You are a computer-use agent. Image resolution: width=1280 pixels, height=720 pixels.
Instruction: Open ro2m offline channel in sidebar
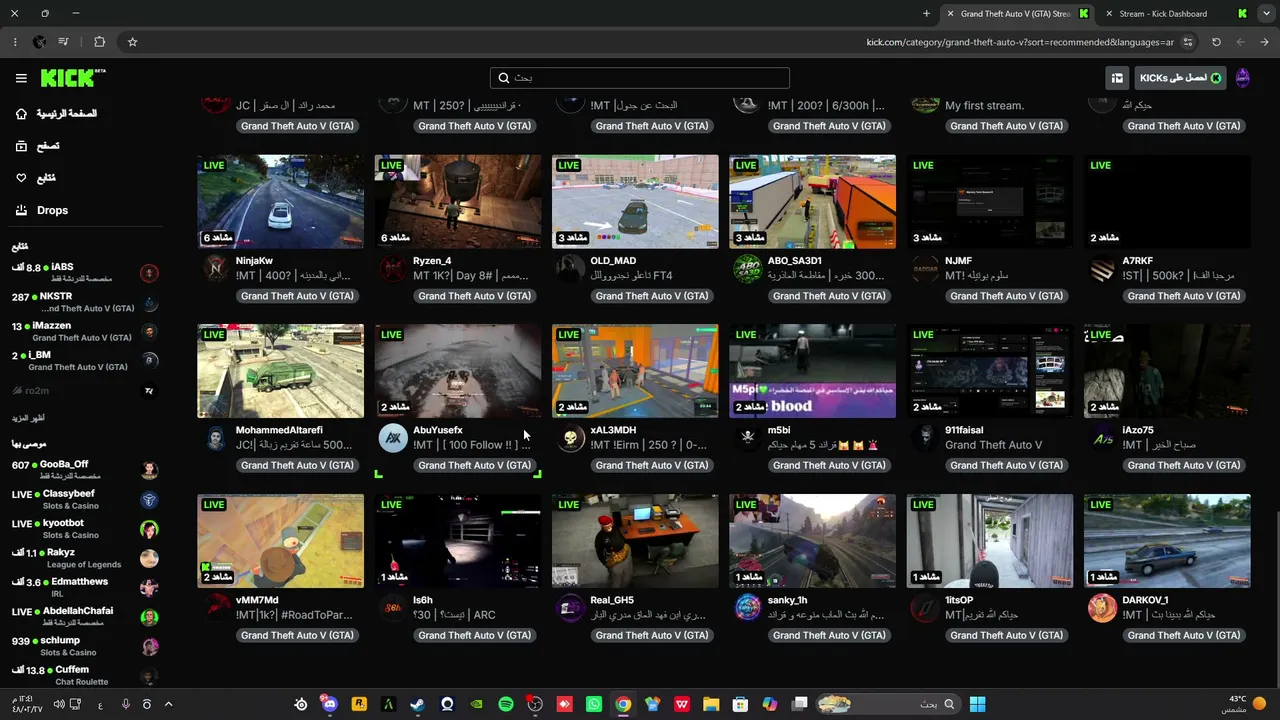click(85, 390)
